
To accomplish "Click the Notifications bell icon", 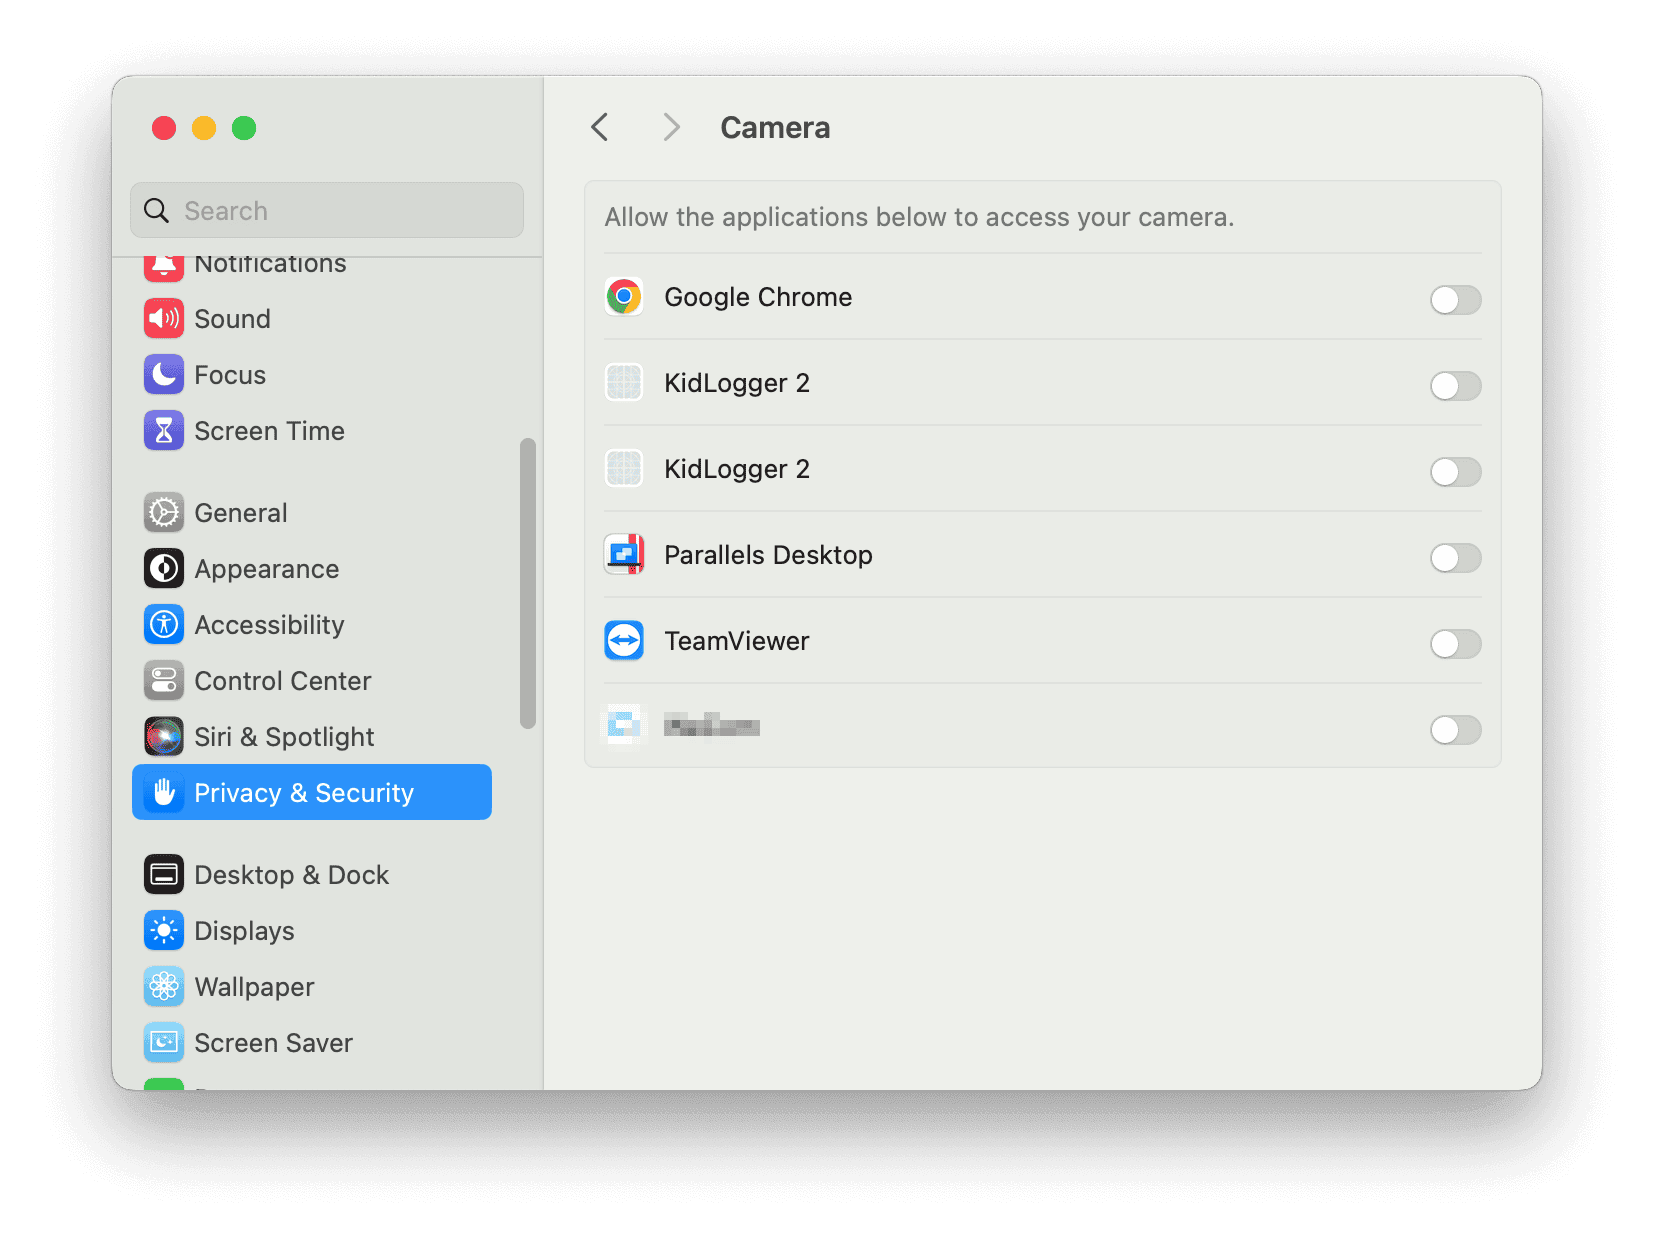I will (x=164, y=268).
